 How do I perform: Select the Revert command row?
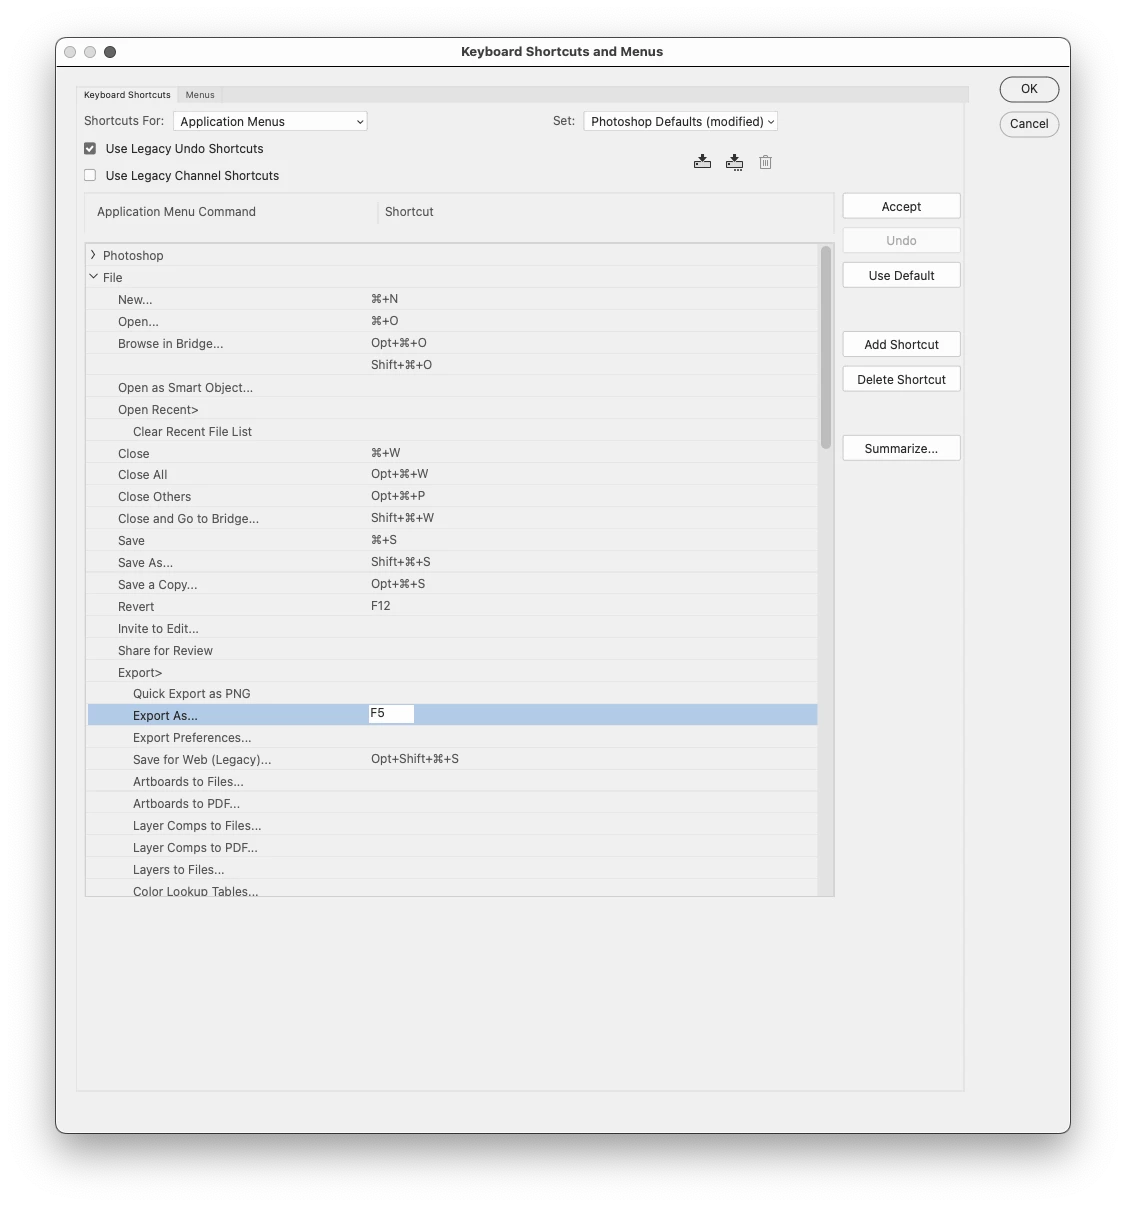(x=452, y=606)
